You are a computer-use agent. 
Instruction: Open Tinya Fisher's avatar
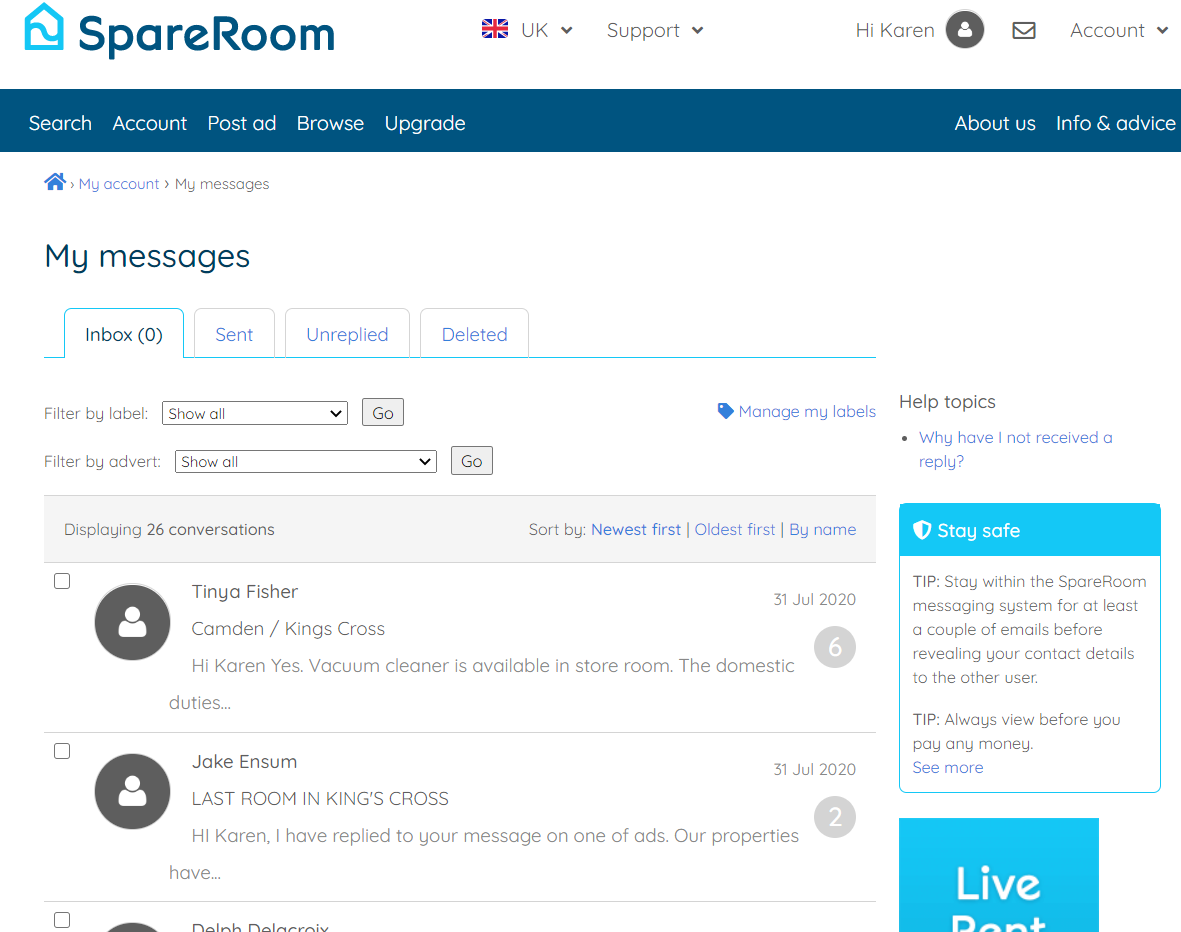point(133,622)
